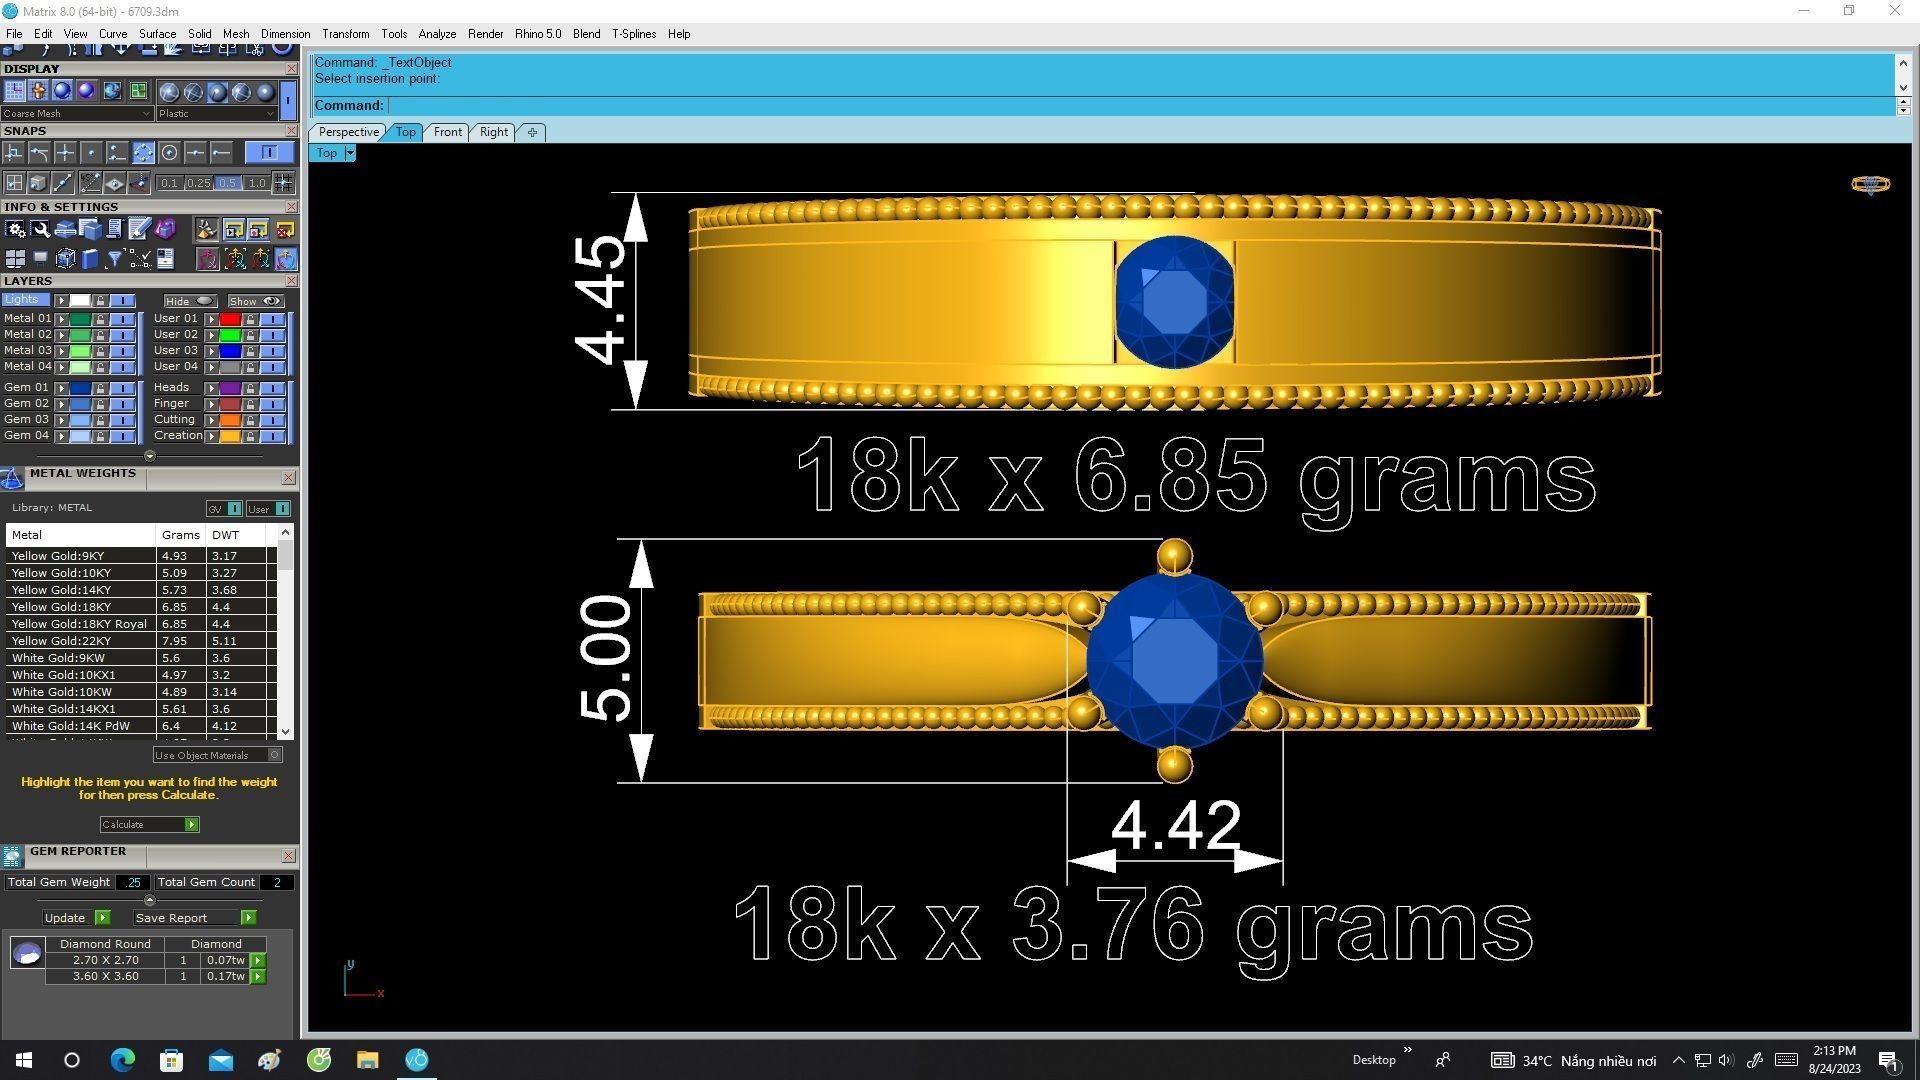Click the red-X yellow-arrow stop recording icon

coord(285,230)
